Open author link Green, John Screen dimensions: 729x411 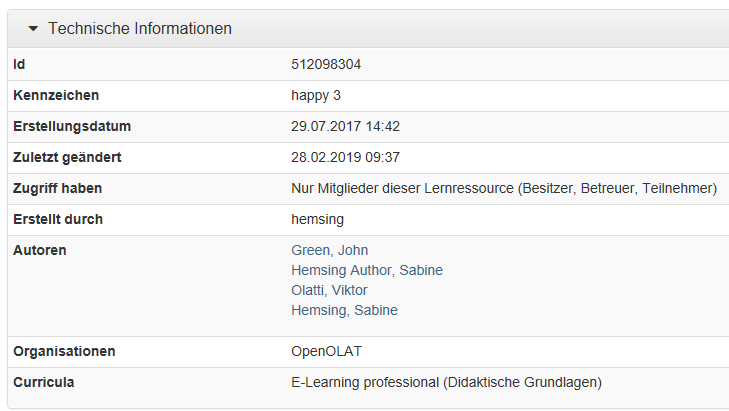pyautogui.click(x=330, y=250)
